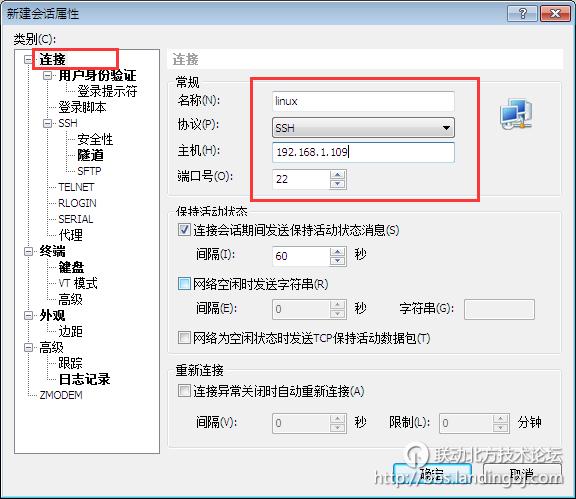Collapse the SSH tree node
Image resolution: width=576 pixels, height=499 pixels.
(47, 123)
